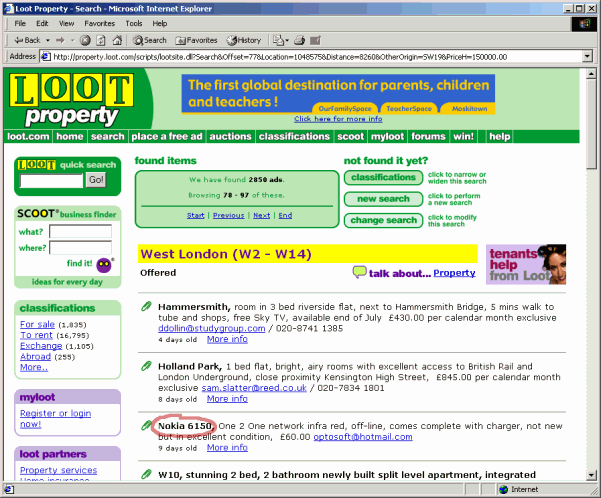The height and width of the screenshot is (498, 601).
Task: Open the History toolbar button
Action: pyautogui.click(x=243, y=40)
